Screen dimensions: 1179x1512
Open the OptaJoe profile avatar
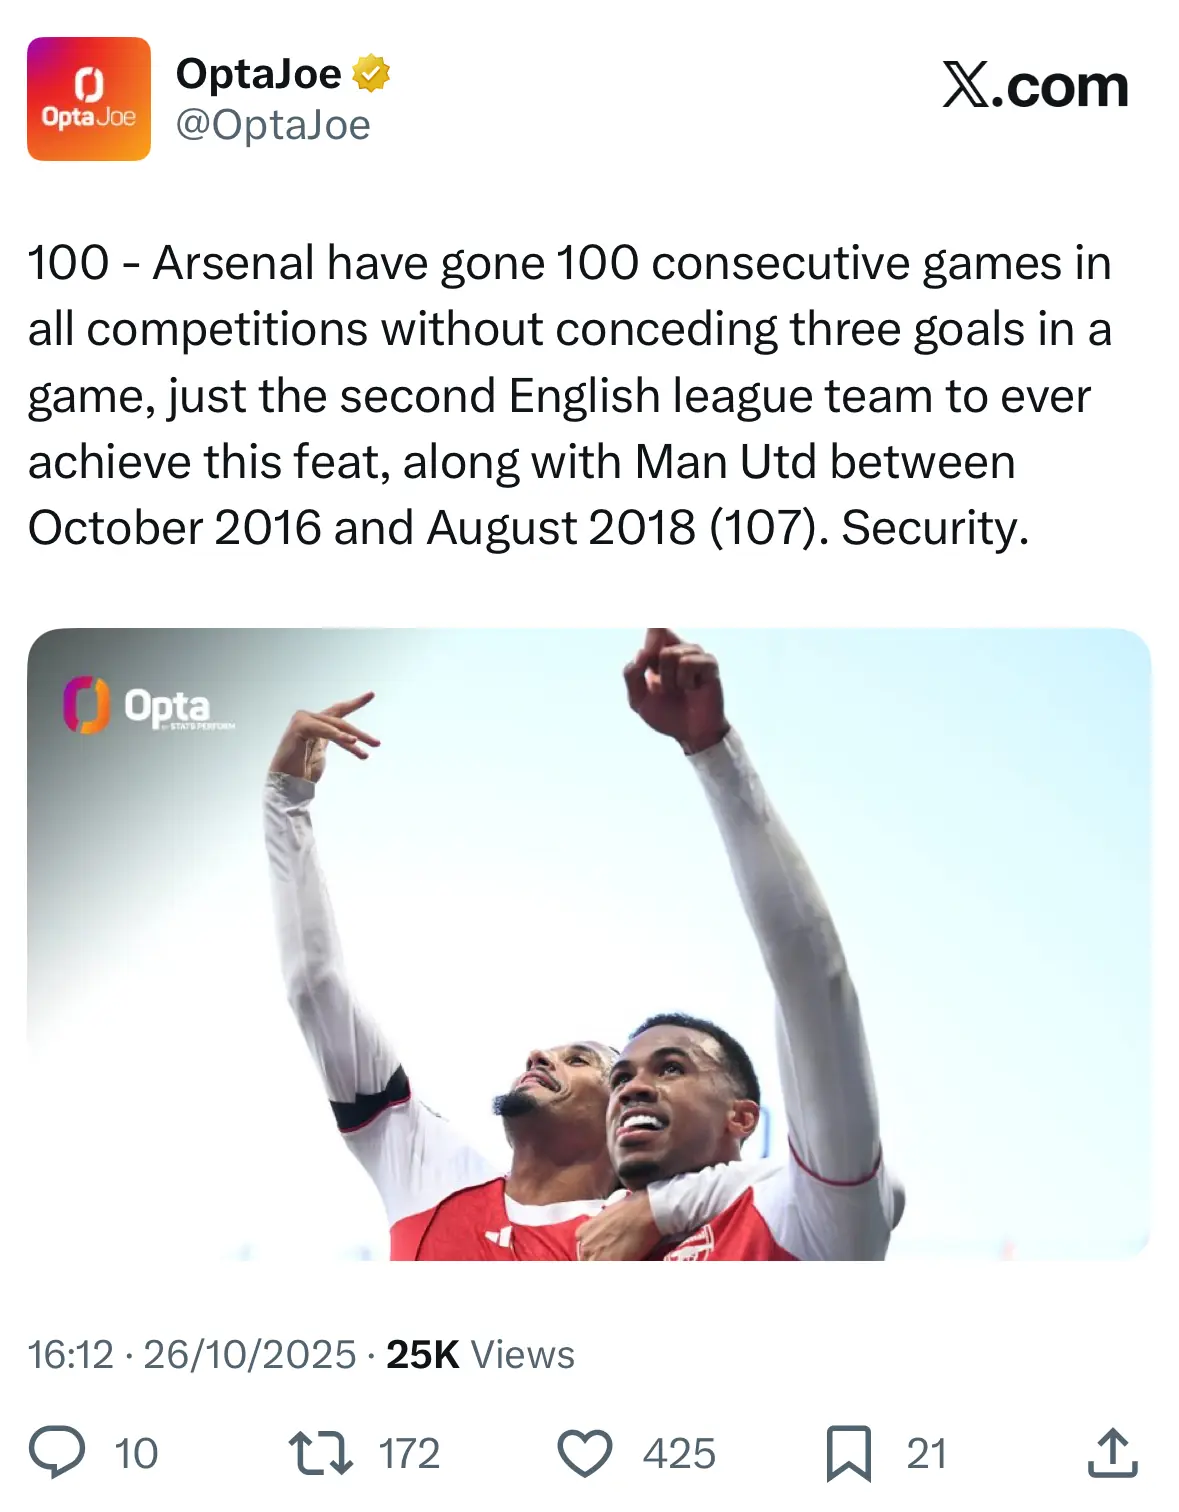pyautogui.click(x=88, y=99)
